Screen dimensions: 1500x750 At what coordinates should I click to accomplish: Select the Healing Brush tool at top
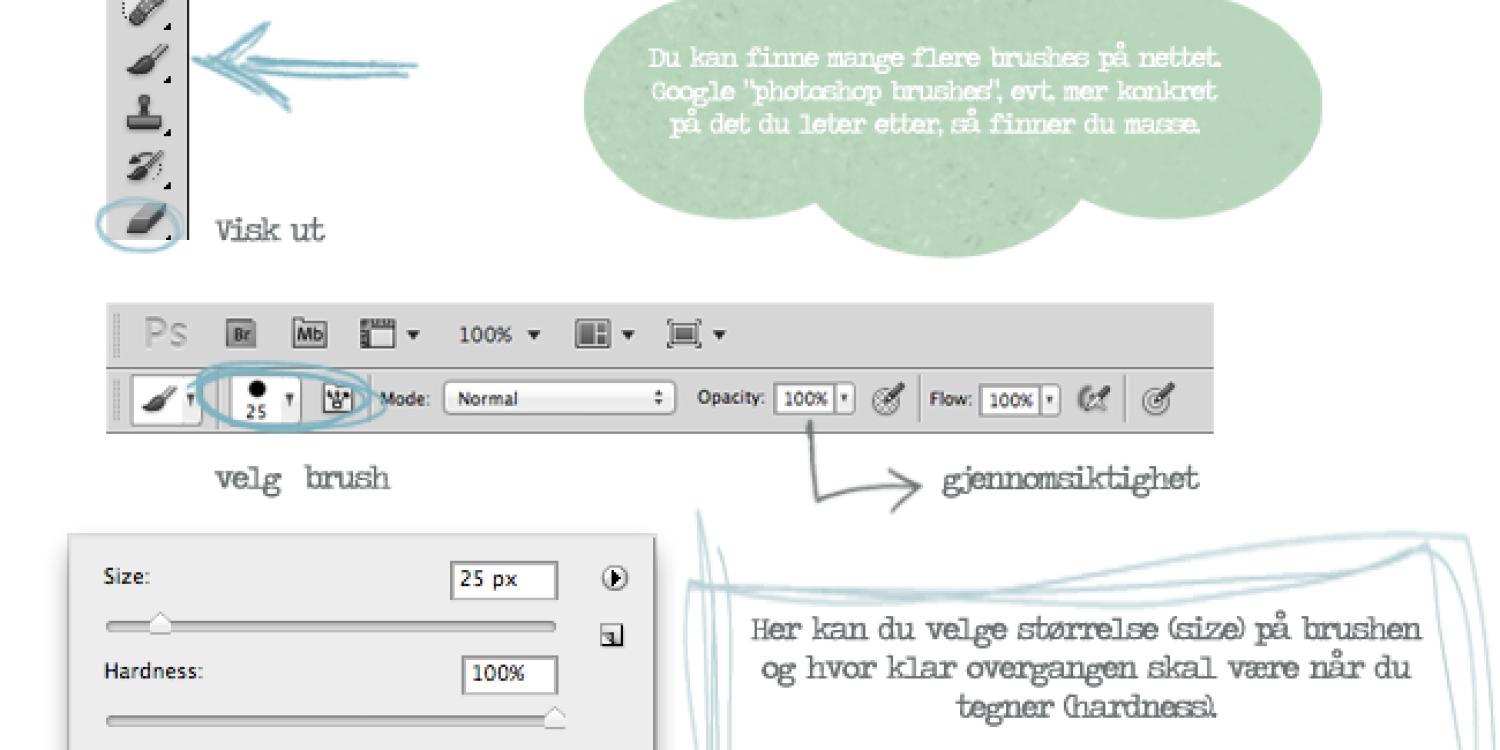[x=144, y=10]
